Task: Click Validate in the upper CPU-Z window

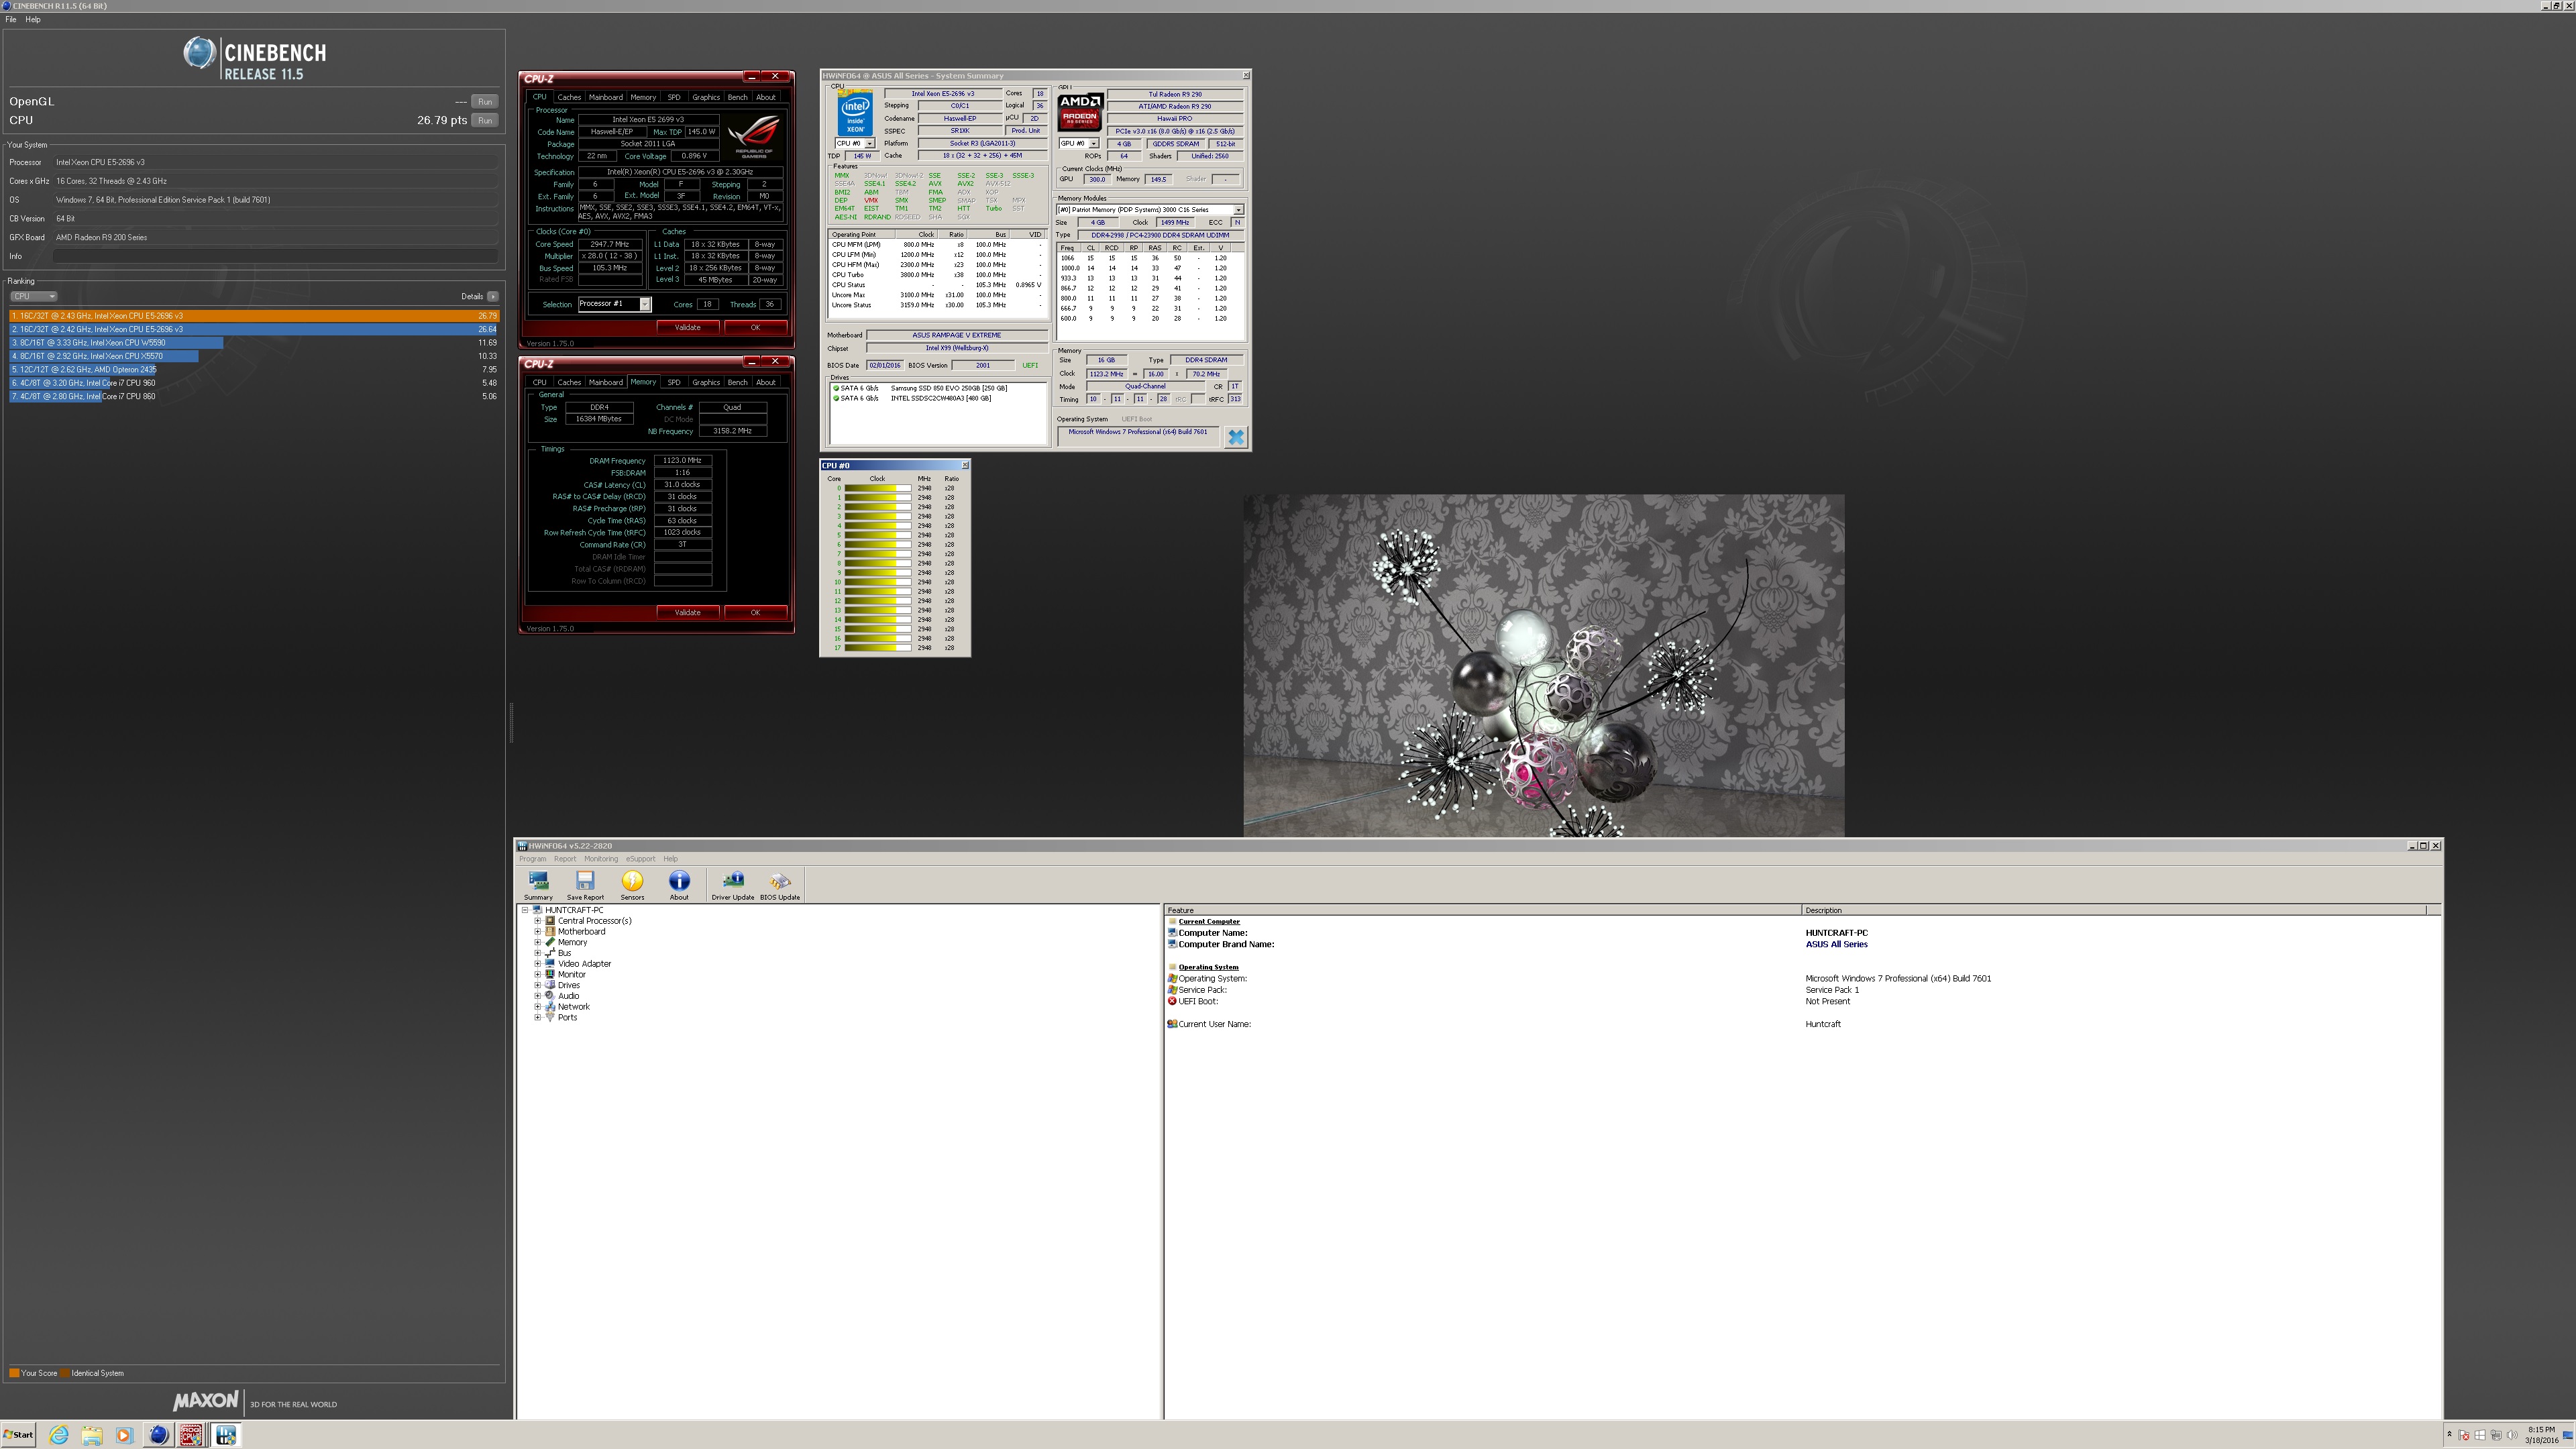Action: [688, 327]
